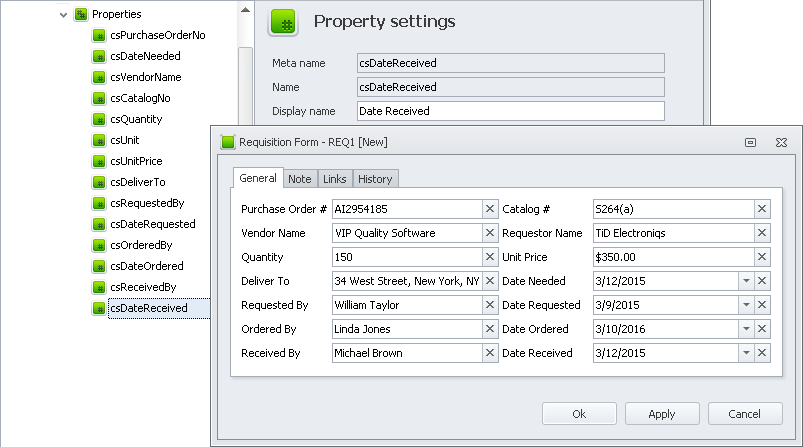Open the Date Needed calendar dropdown
This screenshot has width=803, height=447.
(745, 281)
